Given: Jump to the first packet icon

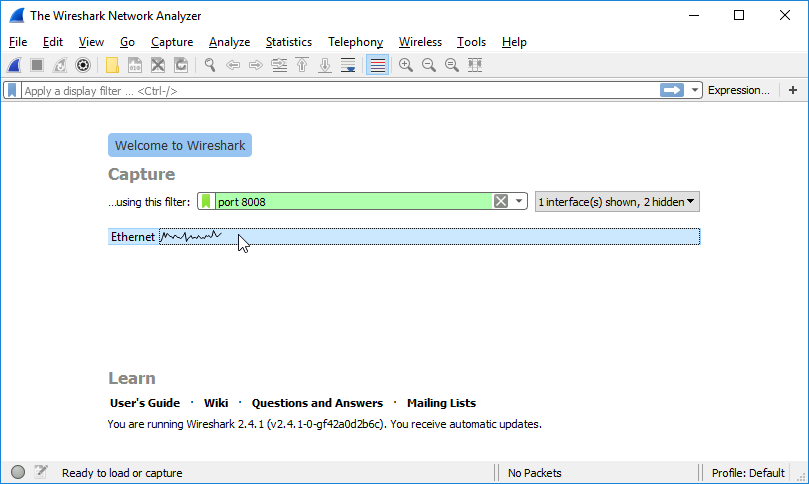Looking at the screenshot, I should tap(302, 65).
